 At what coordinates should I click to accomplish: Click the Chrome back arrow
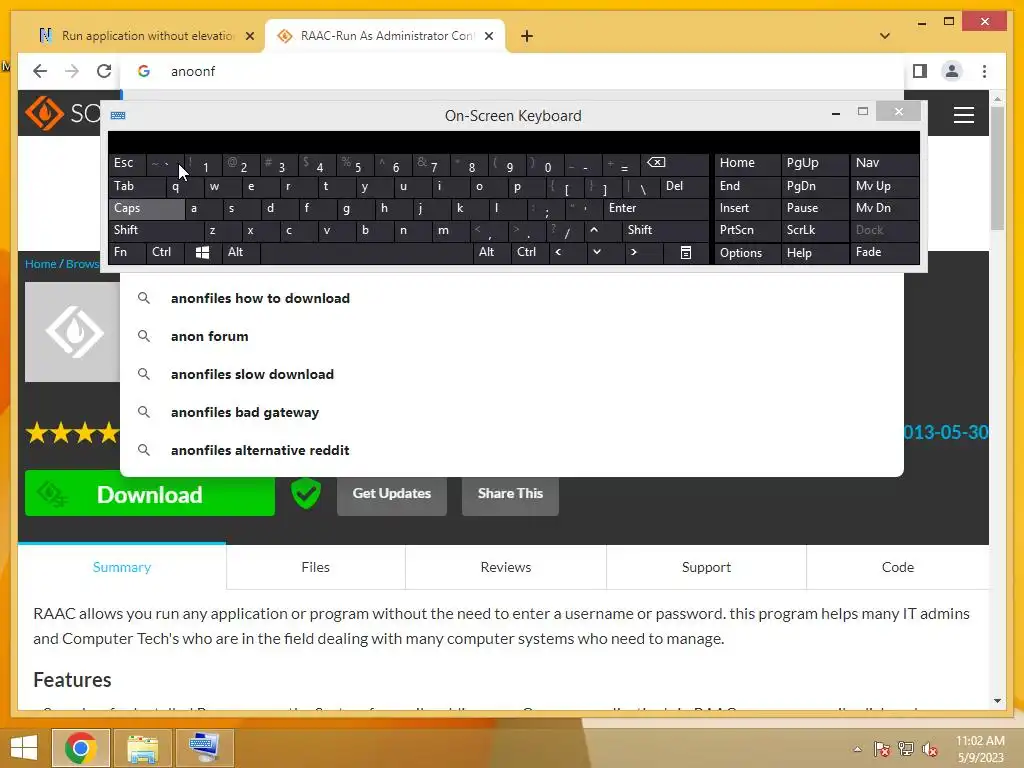click(40, 71)
